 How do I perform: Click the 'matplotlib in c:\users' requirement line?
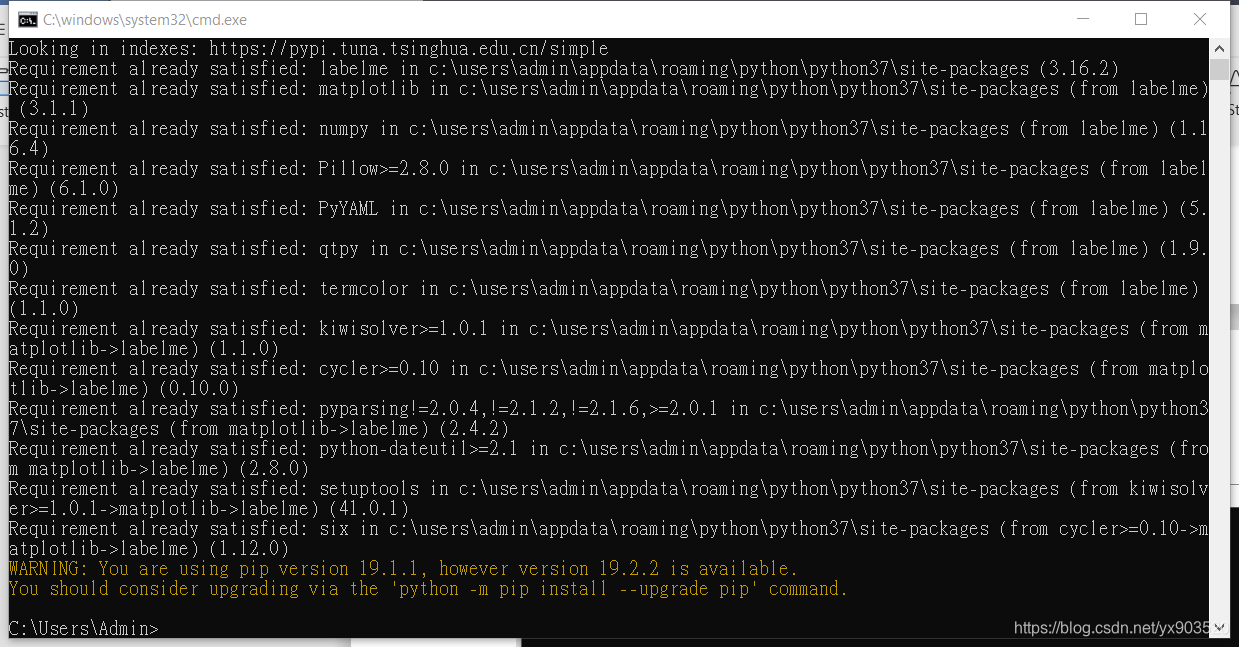point(608,88)
